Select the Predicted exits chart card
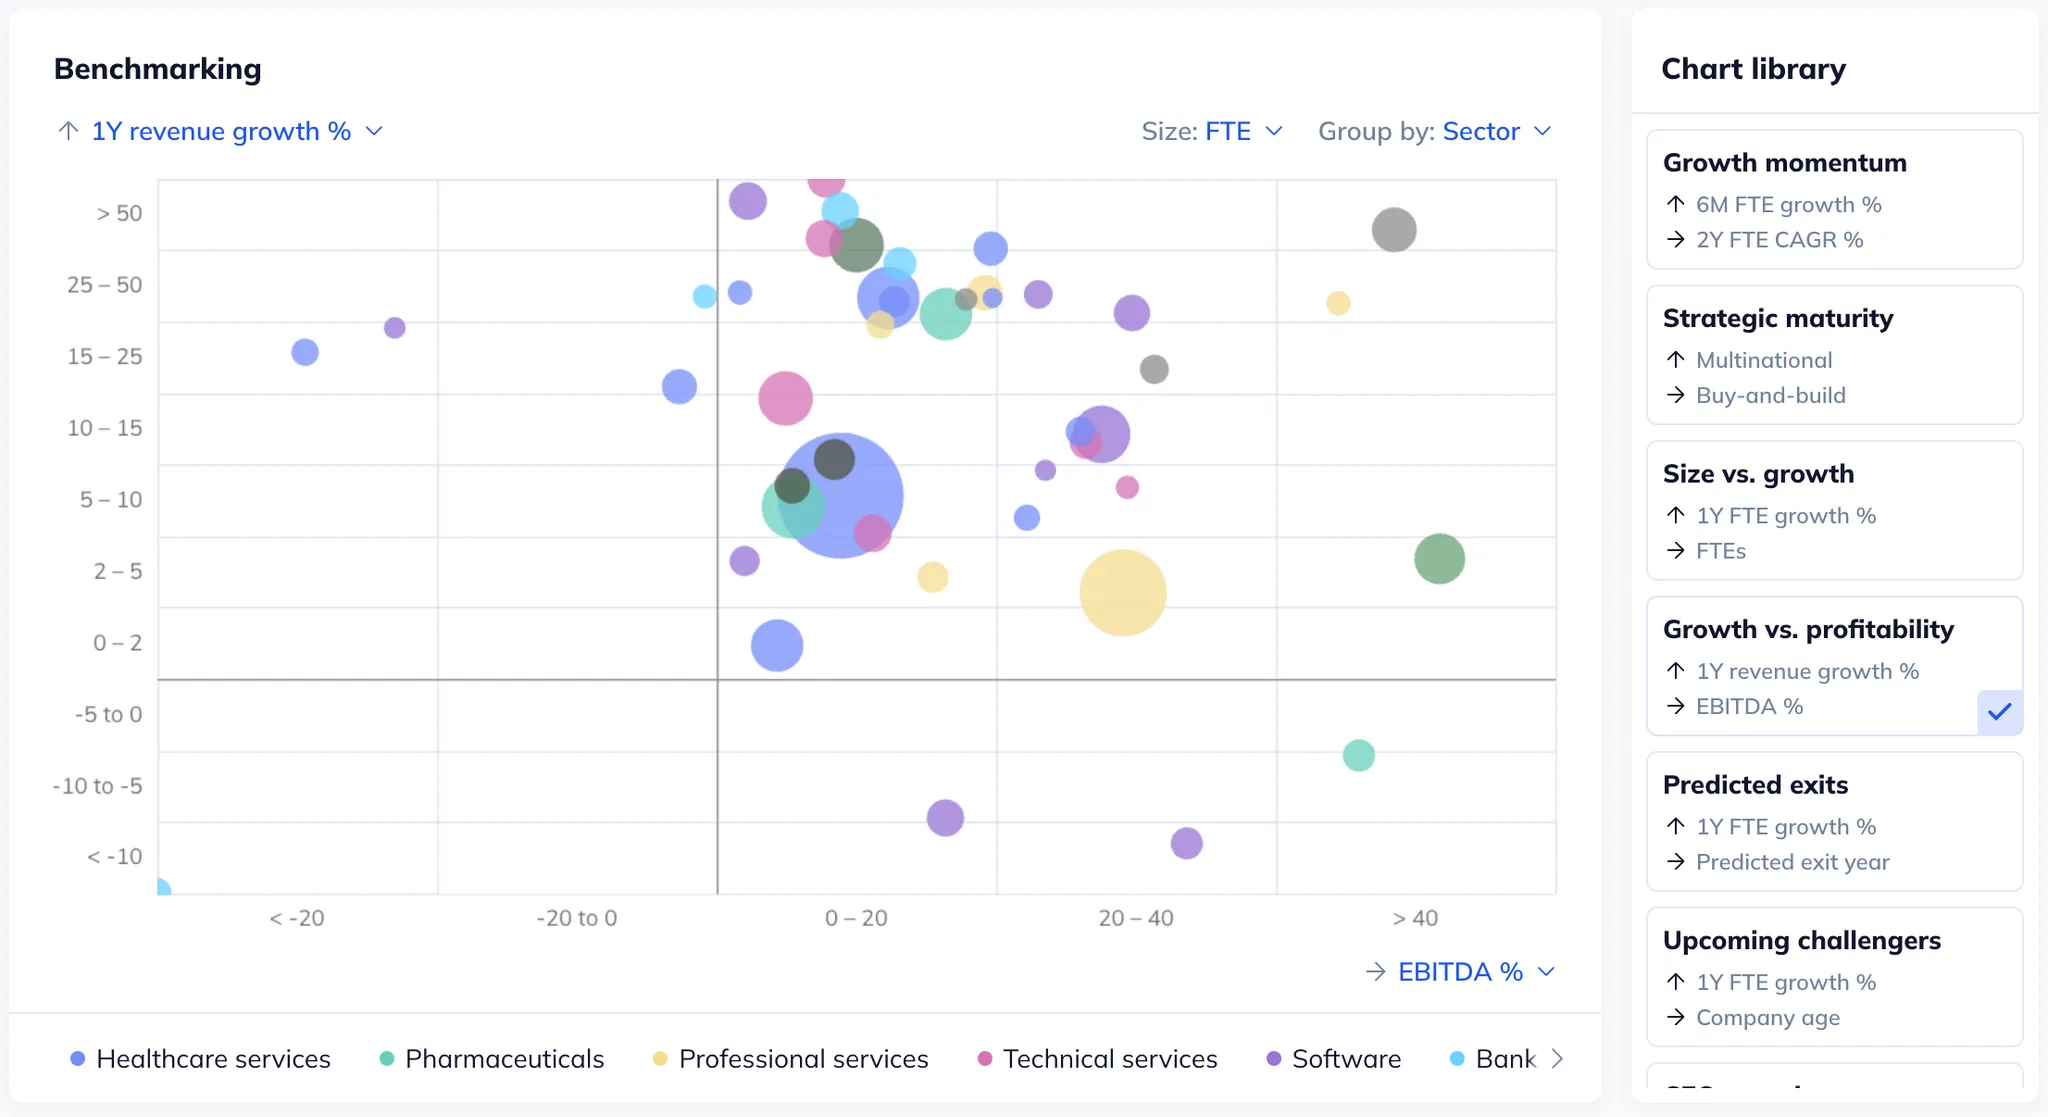This screenshot has height=1117, width=2048. point(1834,821)
